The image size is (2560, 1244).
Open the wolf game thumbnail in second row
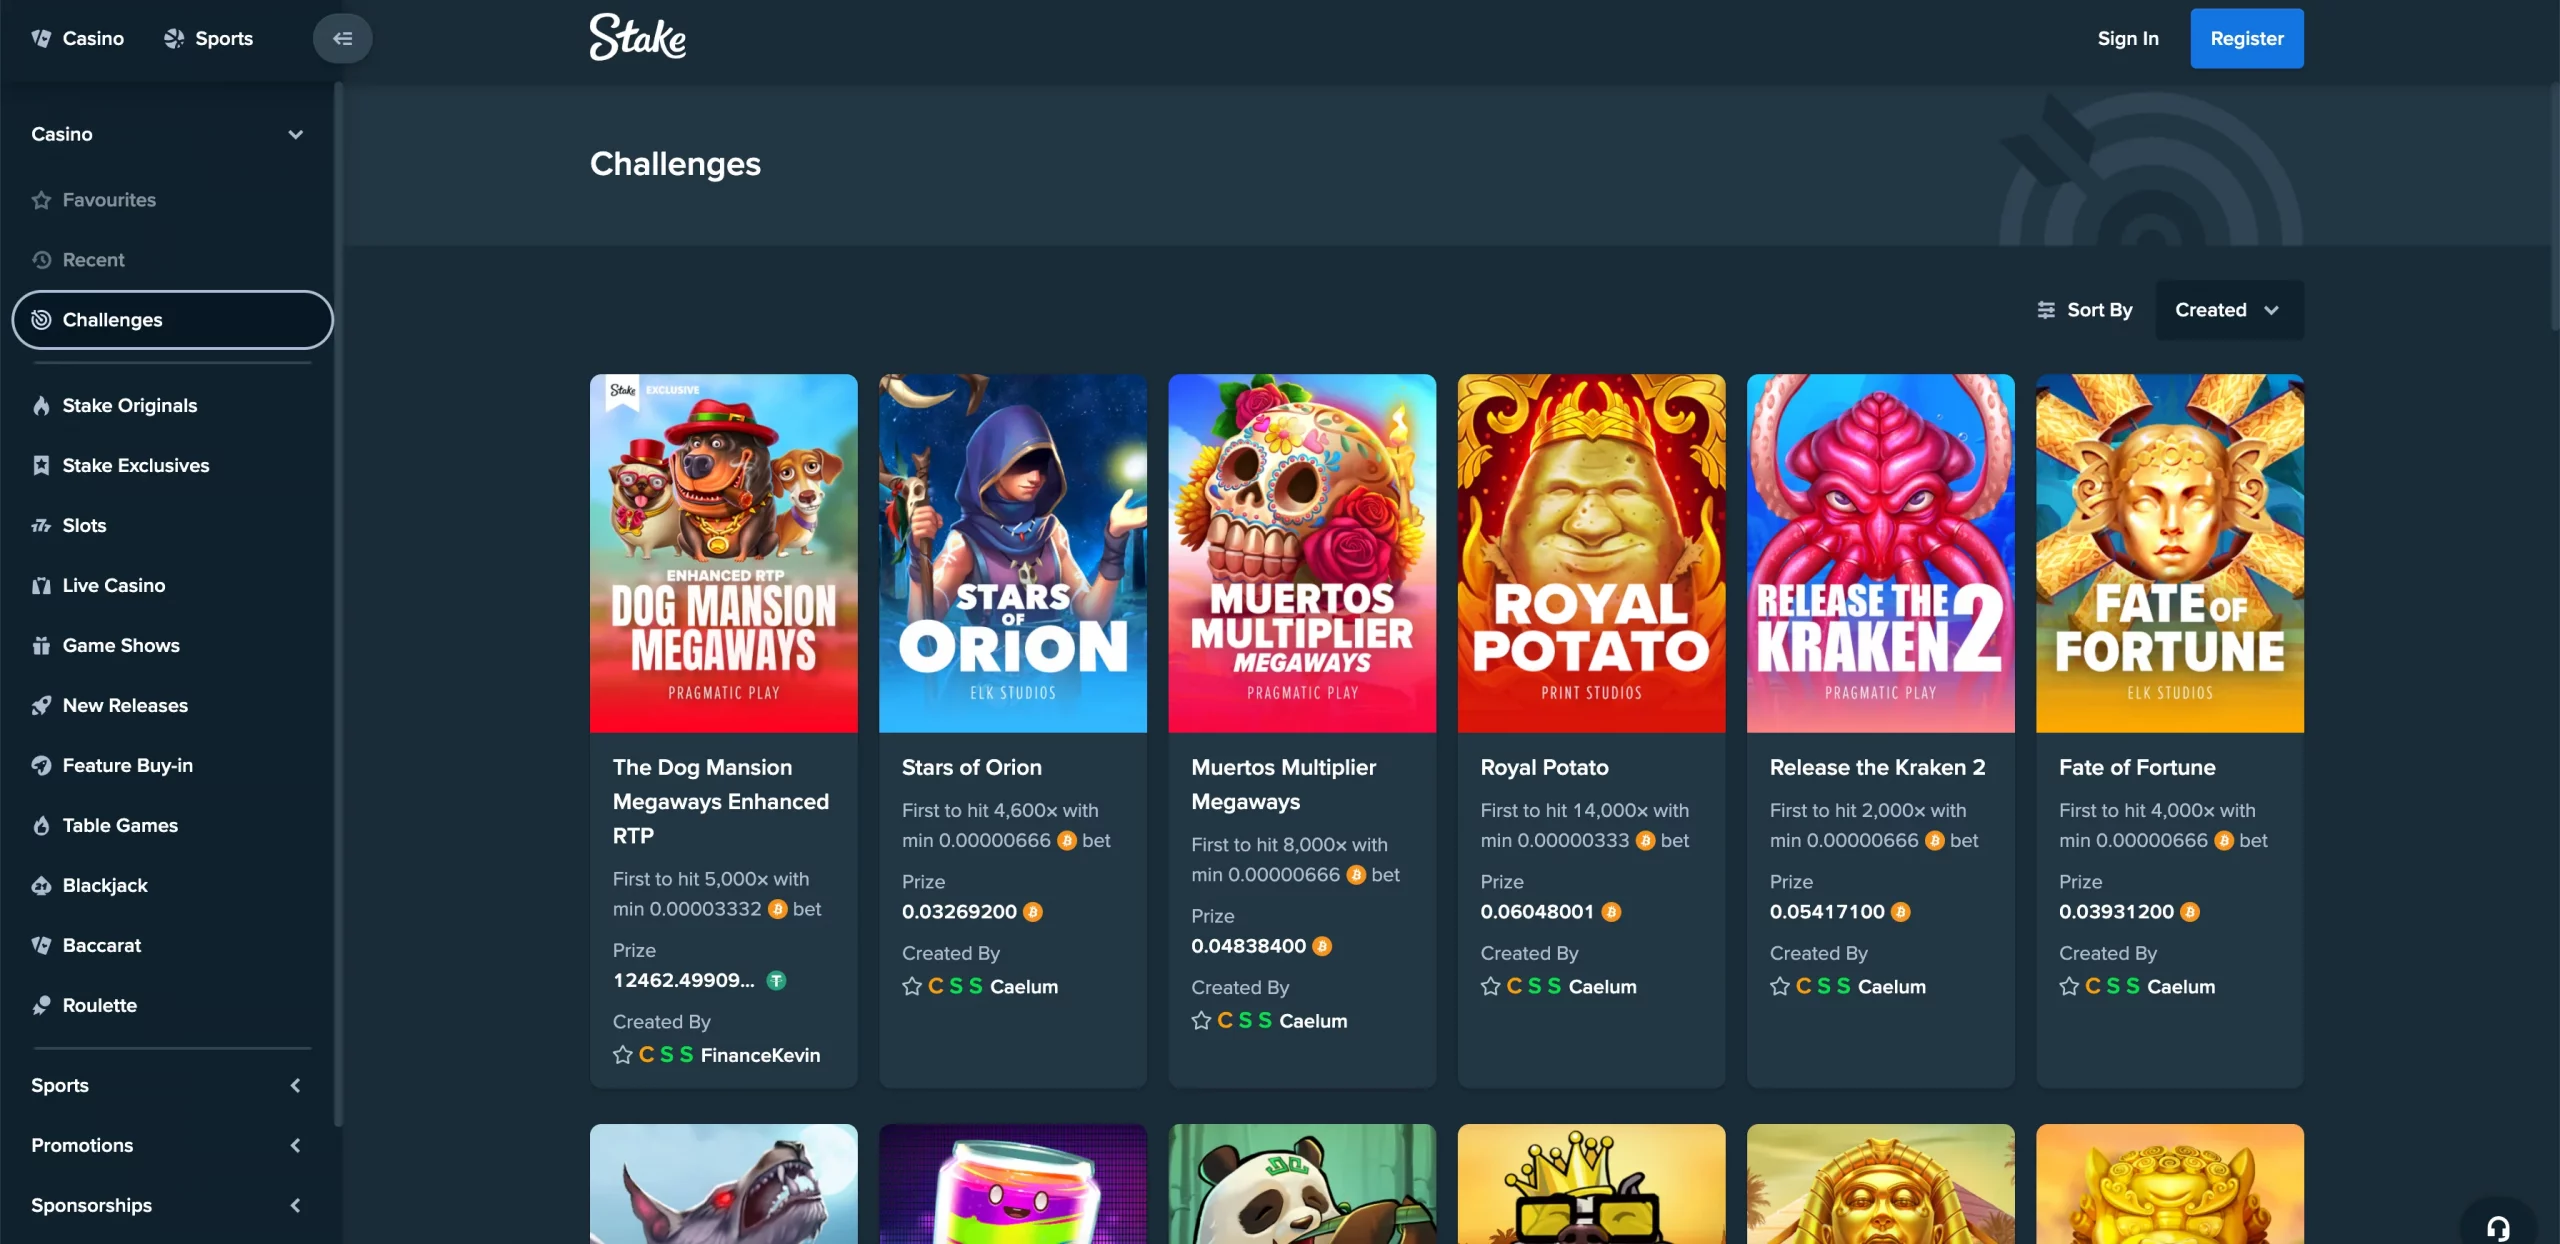coord(723,1184)
